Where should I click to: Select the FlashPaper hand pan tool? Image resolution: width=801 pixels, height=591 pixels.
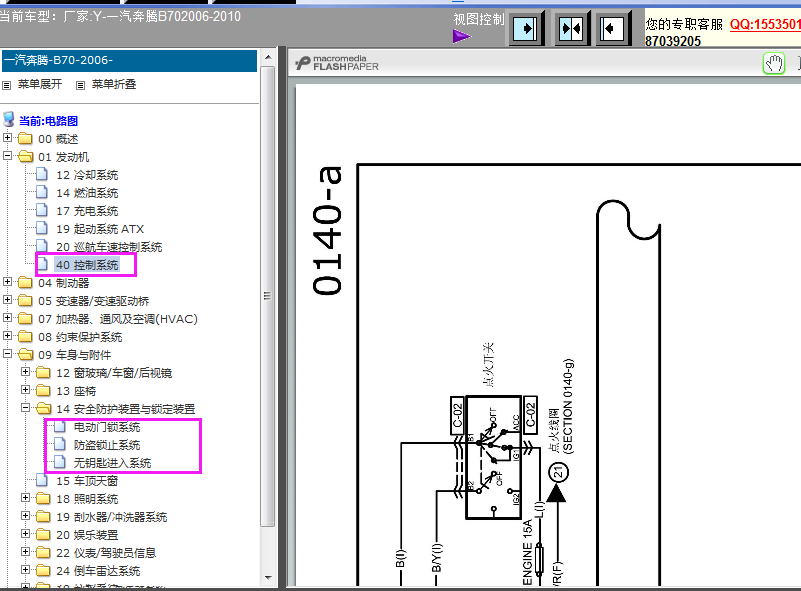pos(773,64)
